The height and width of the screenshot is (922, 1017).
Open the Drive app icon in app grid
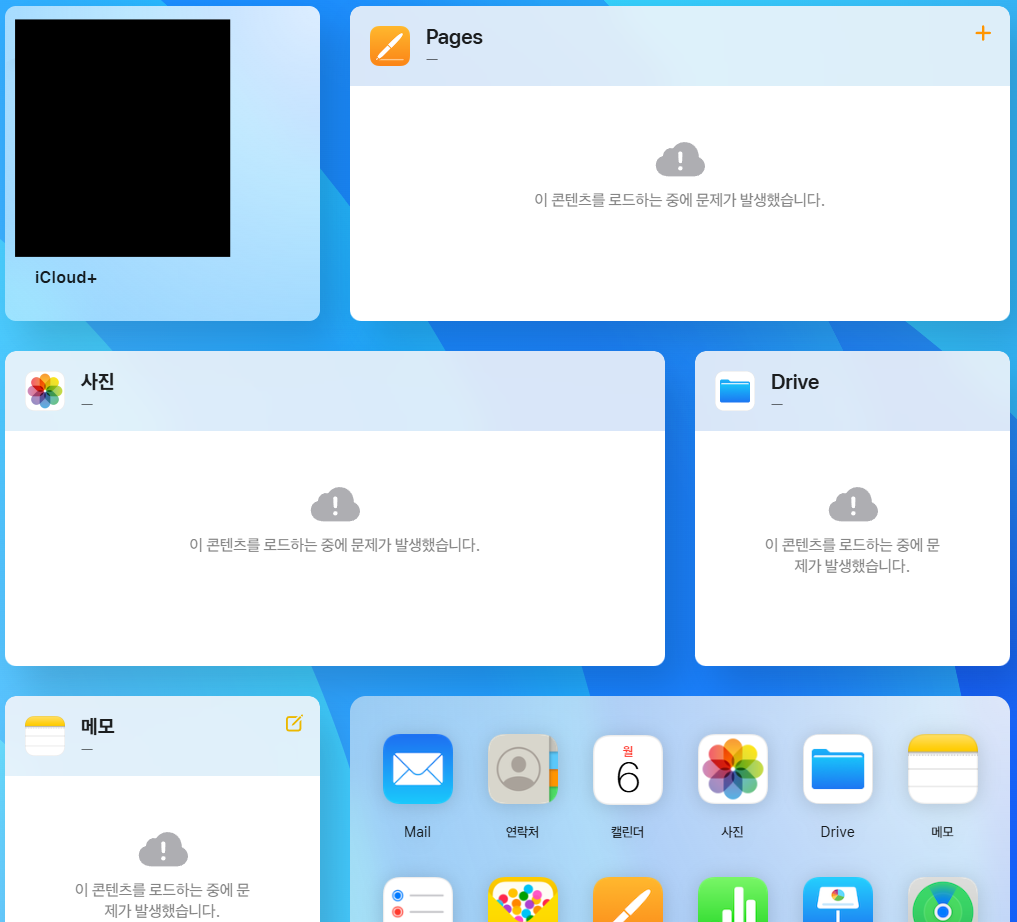click(838, 769)
